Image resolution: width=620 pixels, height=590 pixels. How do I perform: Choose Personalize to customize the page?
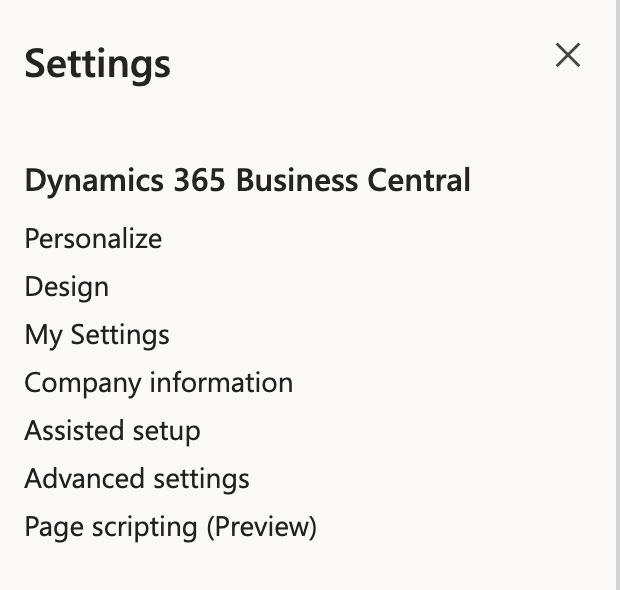(93, 239)
